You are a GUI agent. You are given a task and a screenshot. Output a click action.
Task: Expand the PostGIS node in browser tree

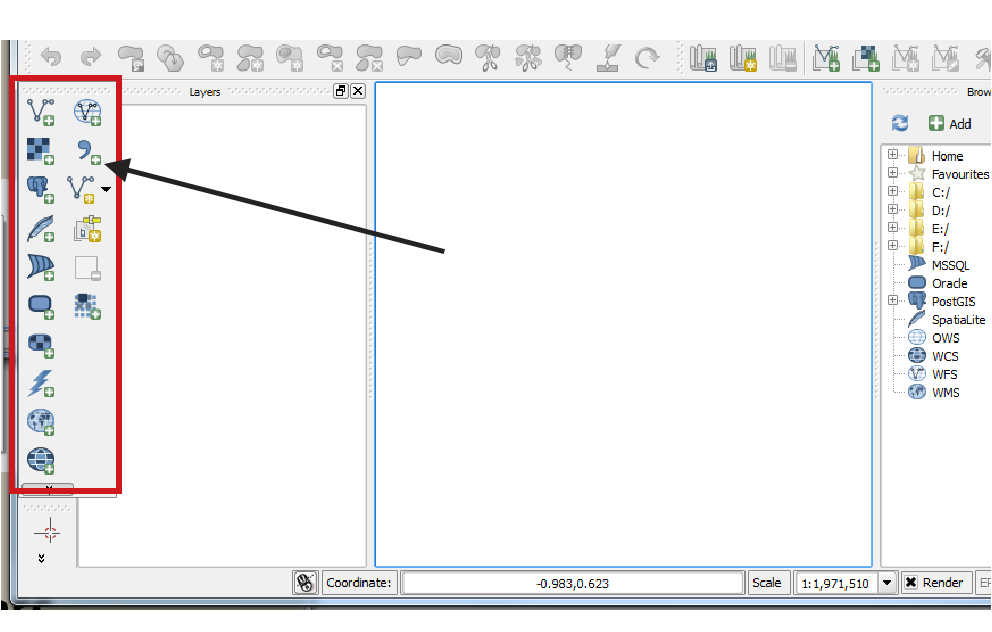(x=892, y=301)
